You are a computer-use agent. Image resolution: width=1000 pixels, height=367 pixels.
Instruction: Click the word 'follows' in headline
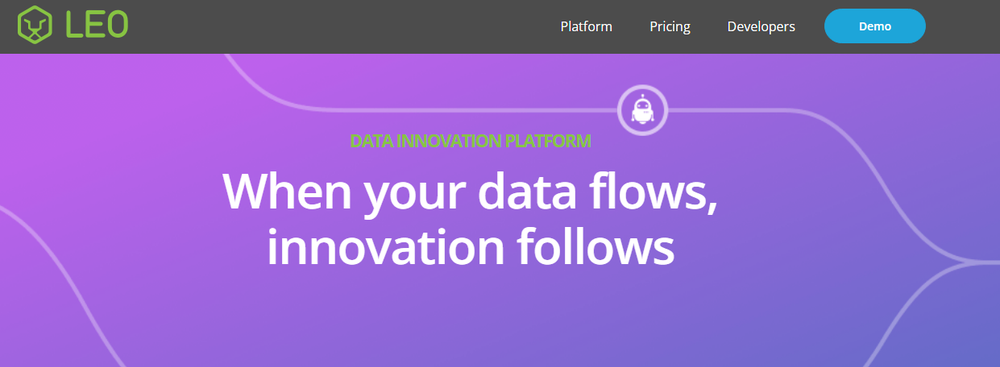click(x=597, y=246)
